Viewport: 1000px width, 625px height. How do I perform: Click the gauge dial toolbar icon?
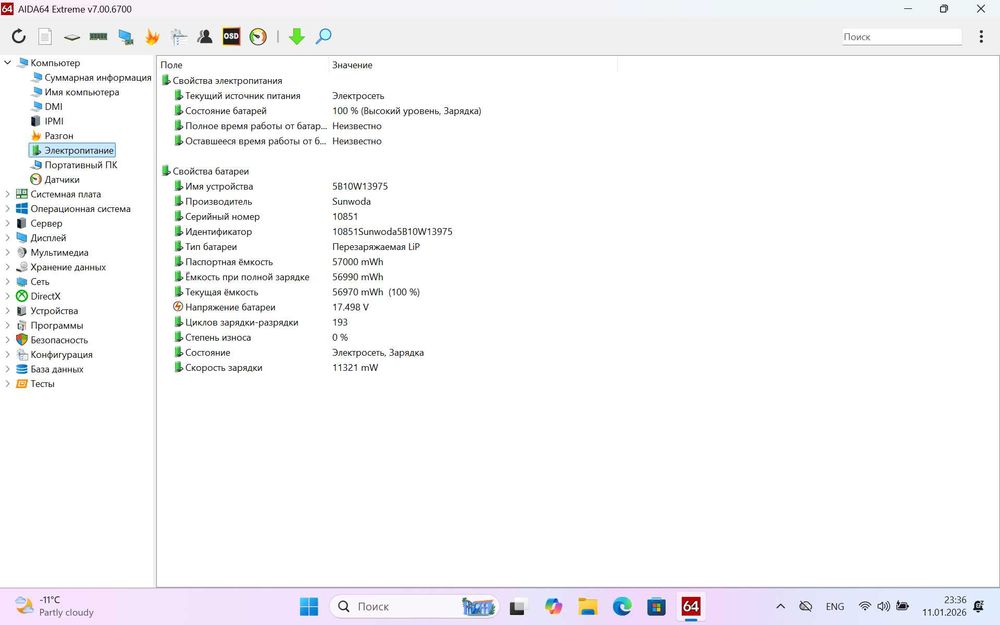258,36
